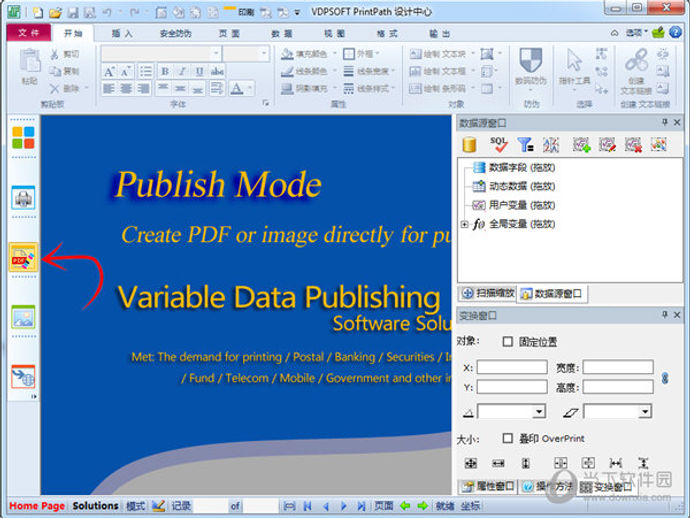Click the blue help question icon

(x=675, y=32)
